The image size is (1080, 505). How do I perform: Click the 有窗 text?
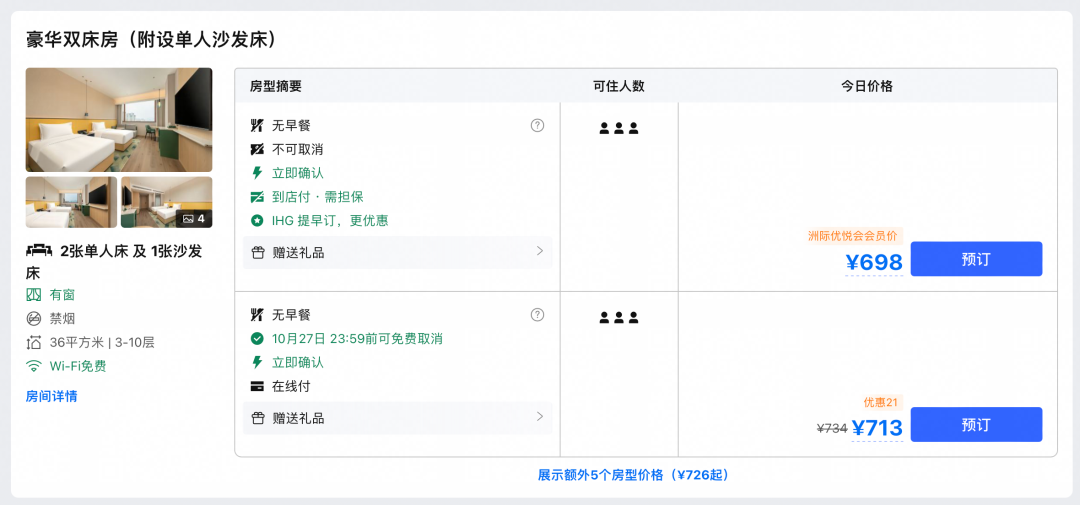[62, 295]
